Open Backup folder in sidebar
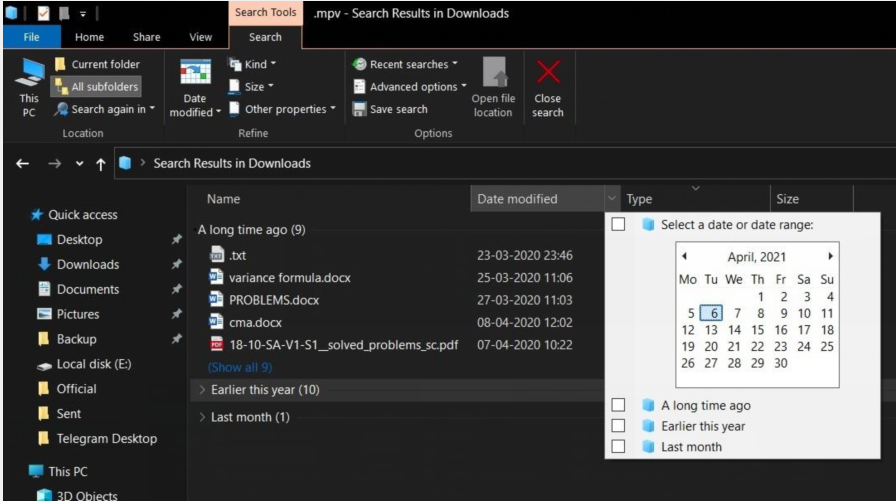896x501 pixels. (67, 339)
